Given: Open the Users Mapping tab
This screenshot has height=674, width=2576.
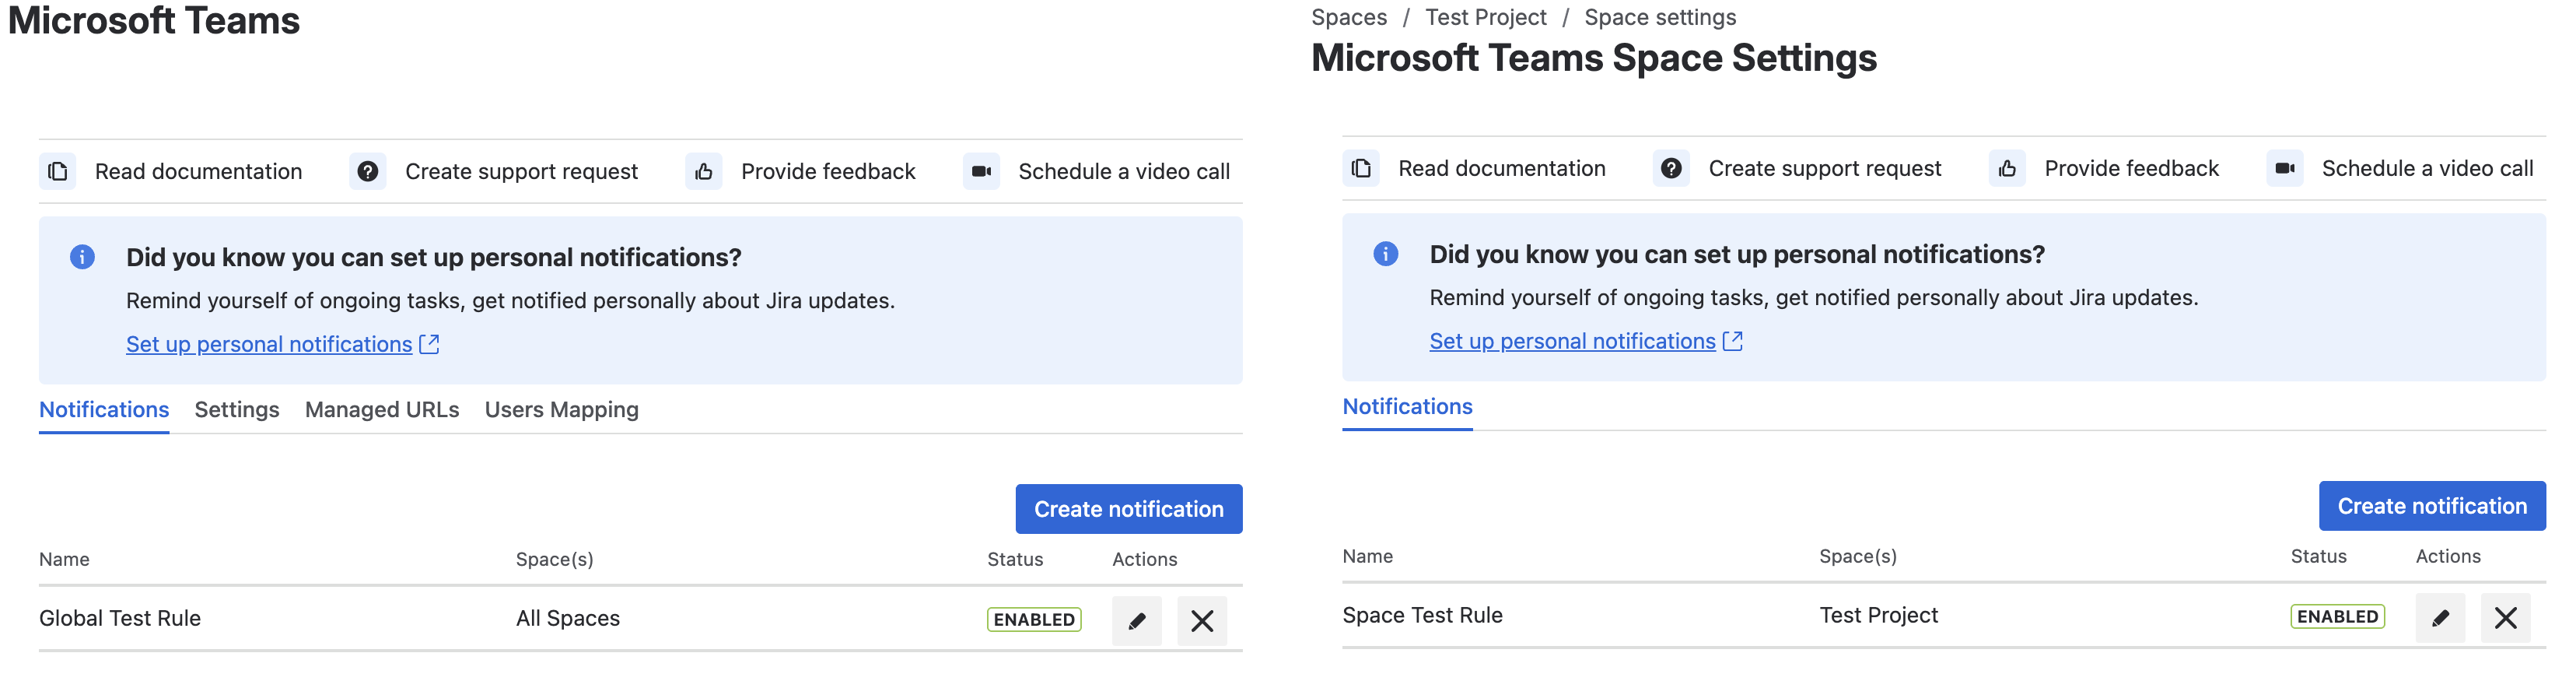Looking at the screenshot, I should coord(562,410).
